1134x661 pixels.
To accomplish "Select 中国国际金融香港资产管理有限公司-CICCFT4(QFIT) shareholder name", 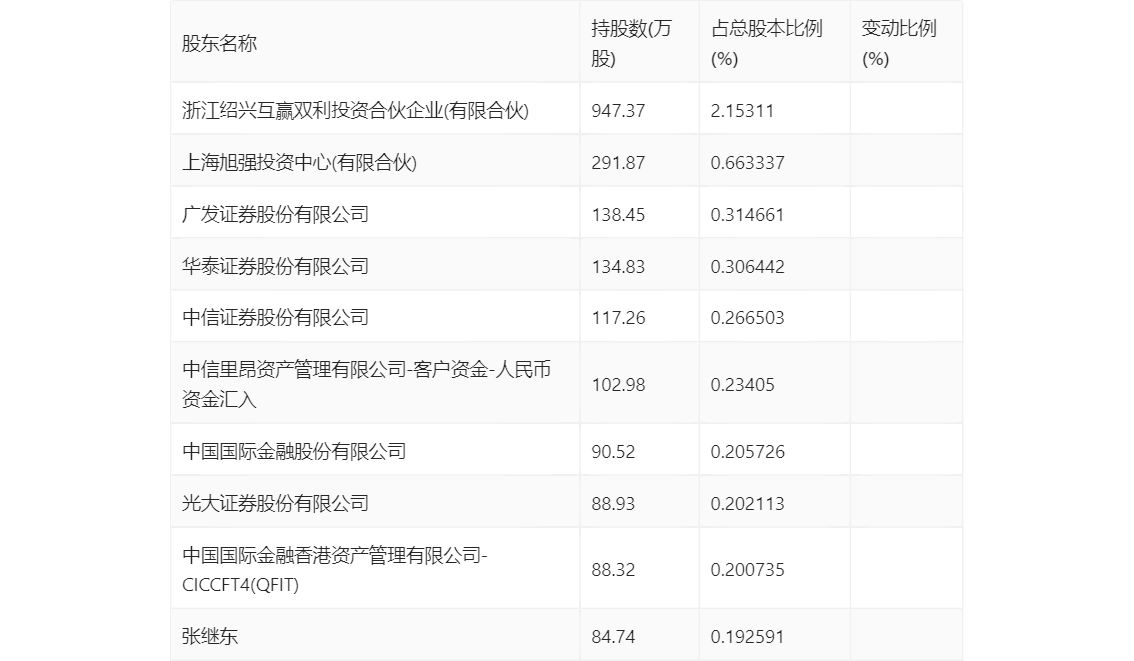I will click(335, 570).
